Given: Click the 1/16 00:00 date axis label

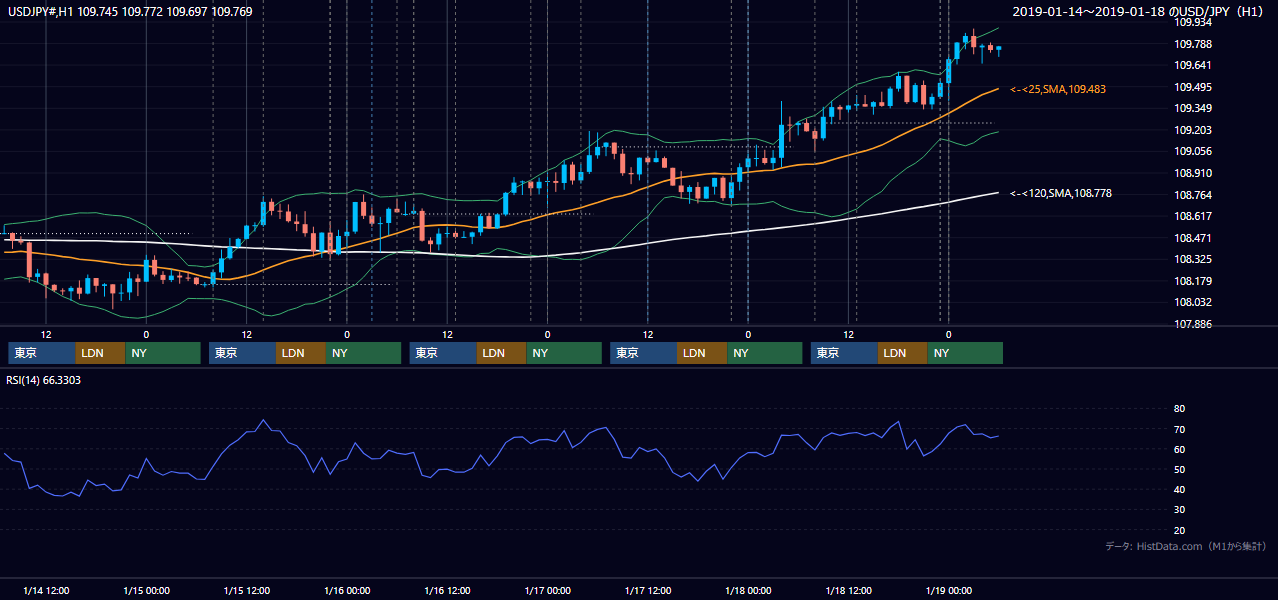Looking at the screenshot, I should pos(347,590).
